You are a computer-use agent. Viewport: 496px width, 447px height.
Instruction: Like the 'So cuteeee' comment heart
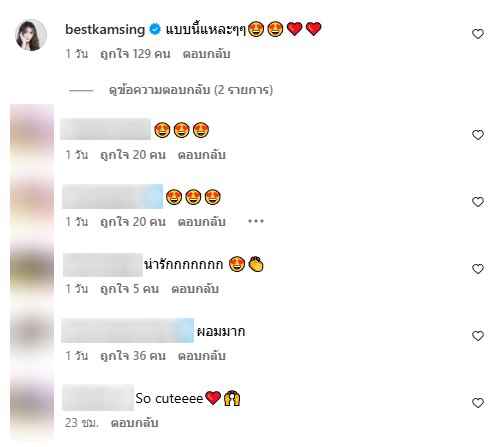[478, 403]
